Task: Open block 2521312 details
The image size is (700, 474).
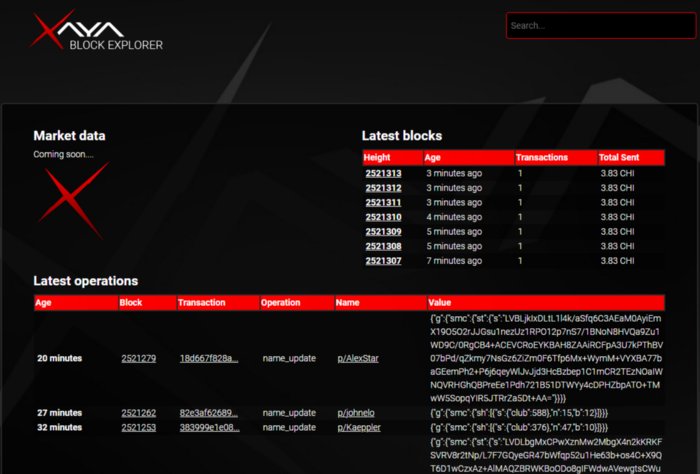Action: click(383, 187)
